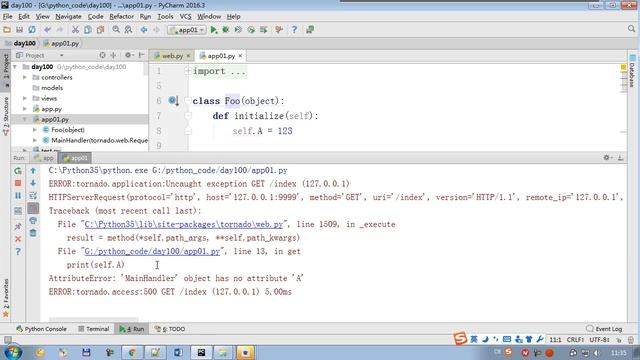Click the Copy icon in toolbar
Screen dimensions: 640x360
pyautogui.click(x=88, y=30)
